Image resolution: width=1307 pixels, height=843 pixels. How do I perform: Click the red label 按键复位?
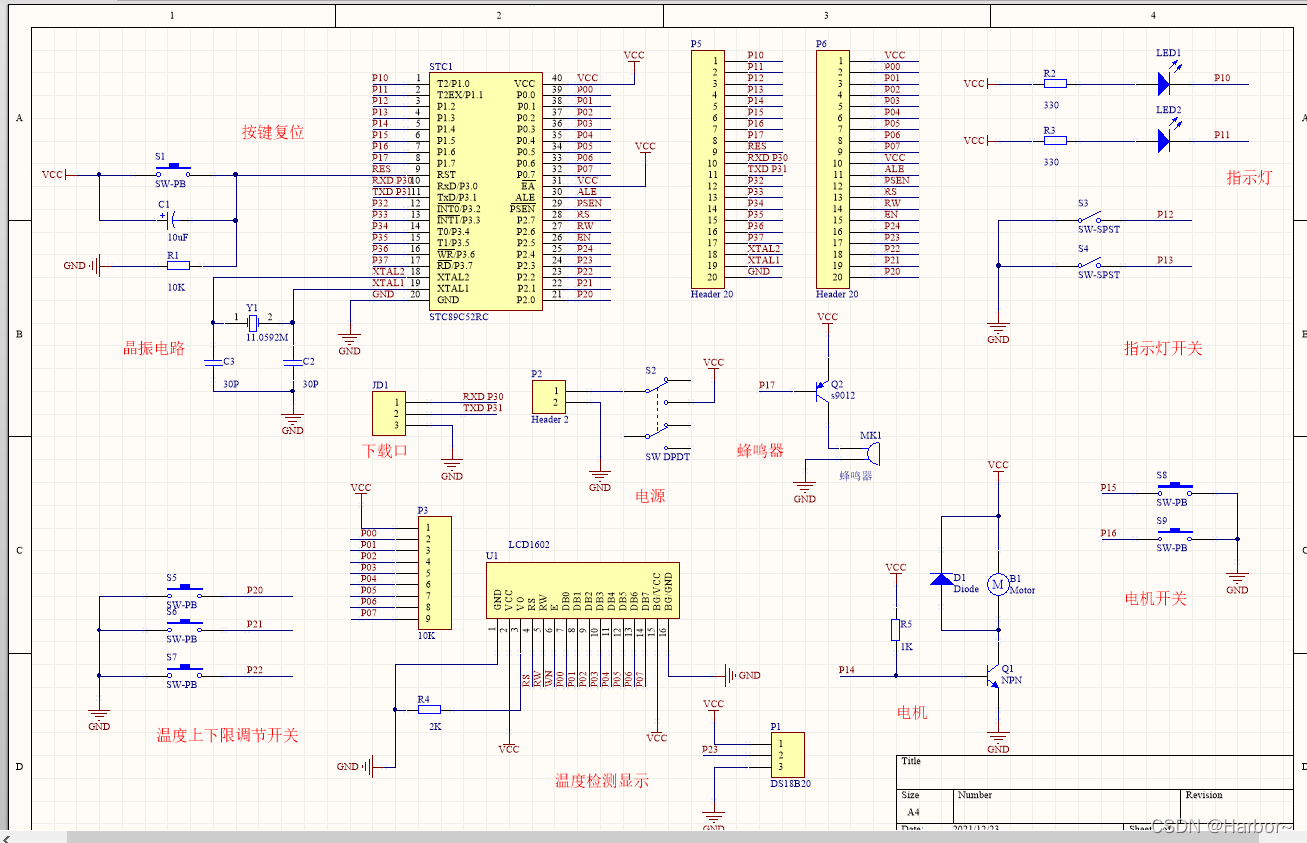(x=273, y=132)
